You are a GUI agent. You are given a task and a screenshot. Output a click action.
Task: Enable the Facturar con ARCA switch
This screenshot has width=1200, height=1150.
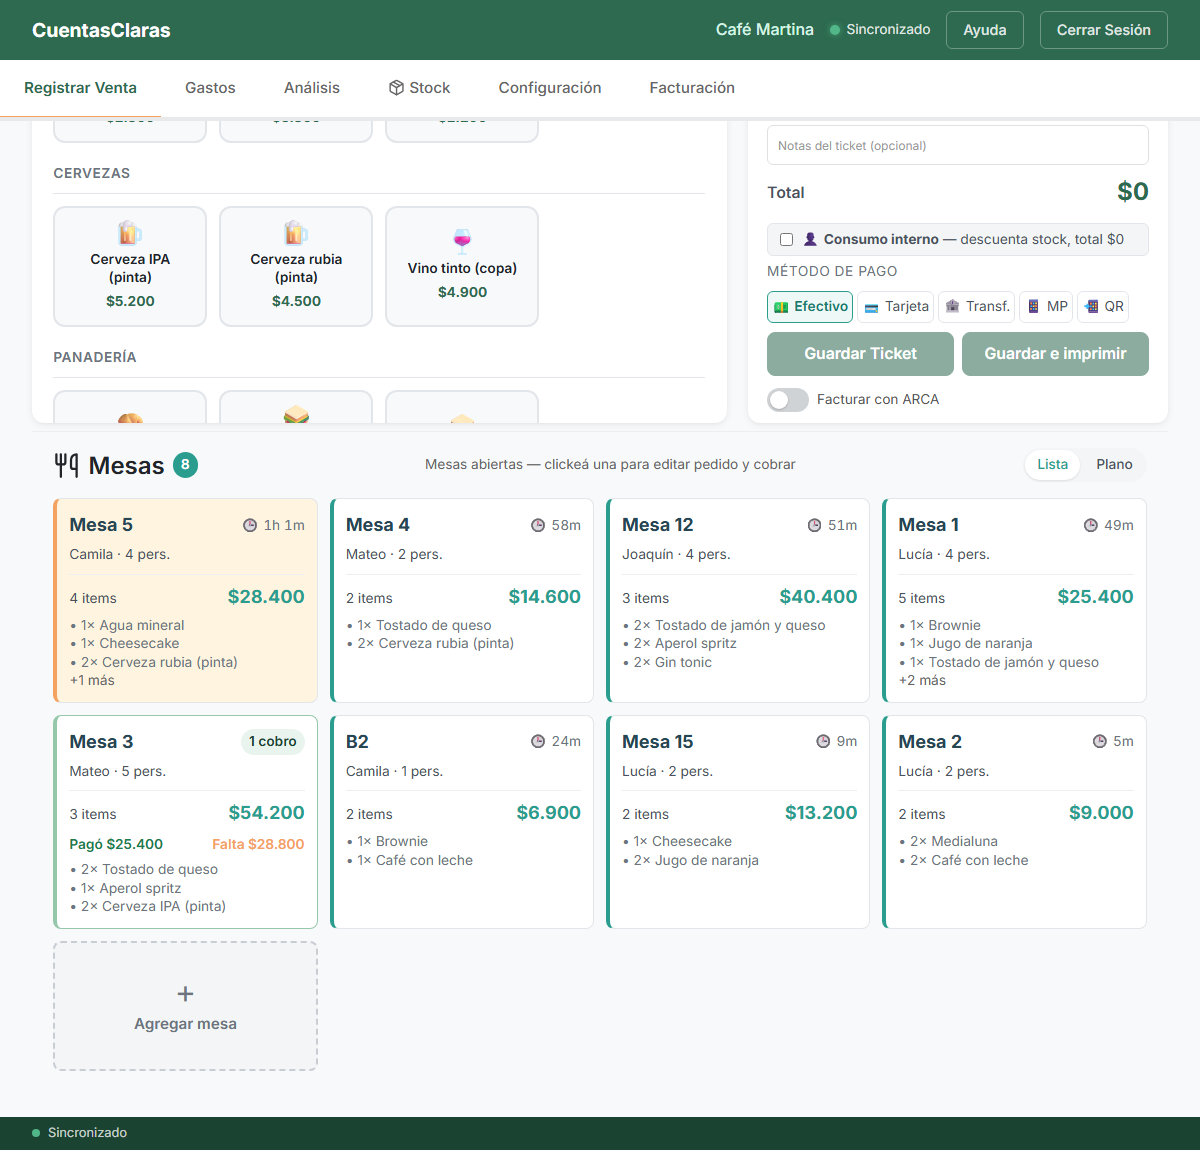[788, 400]
